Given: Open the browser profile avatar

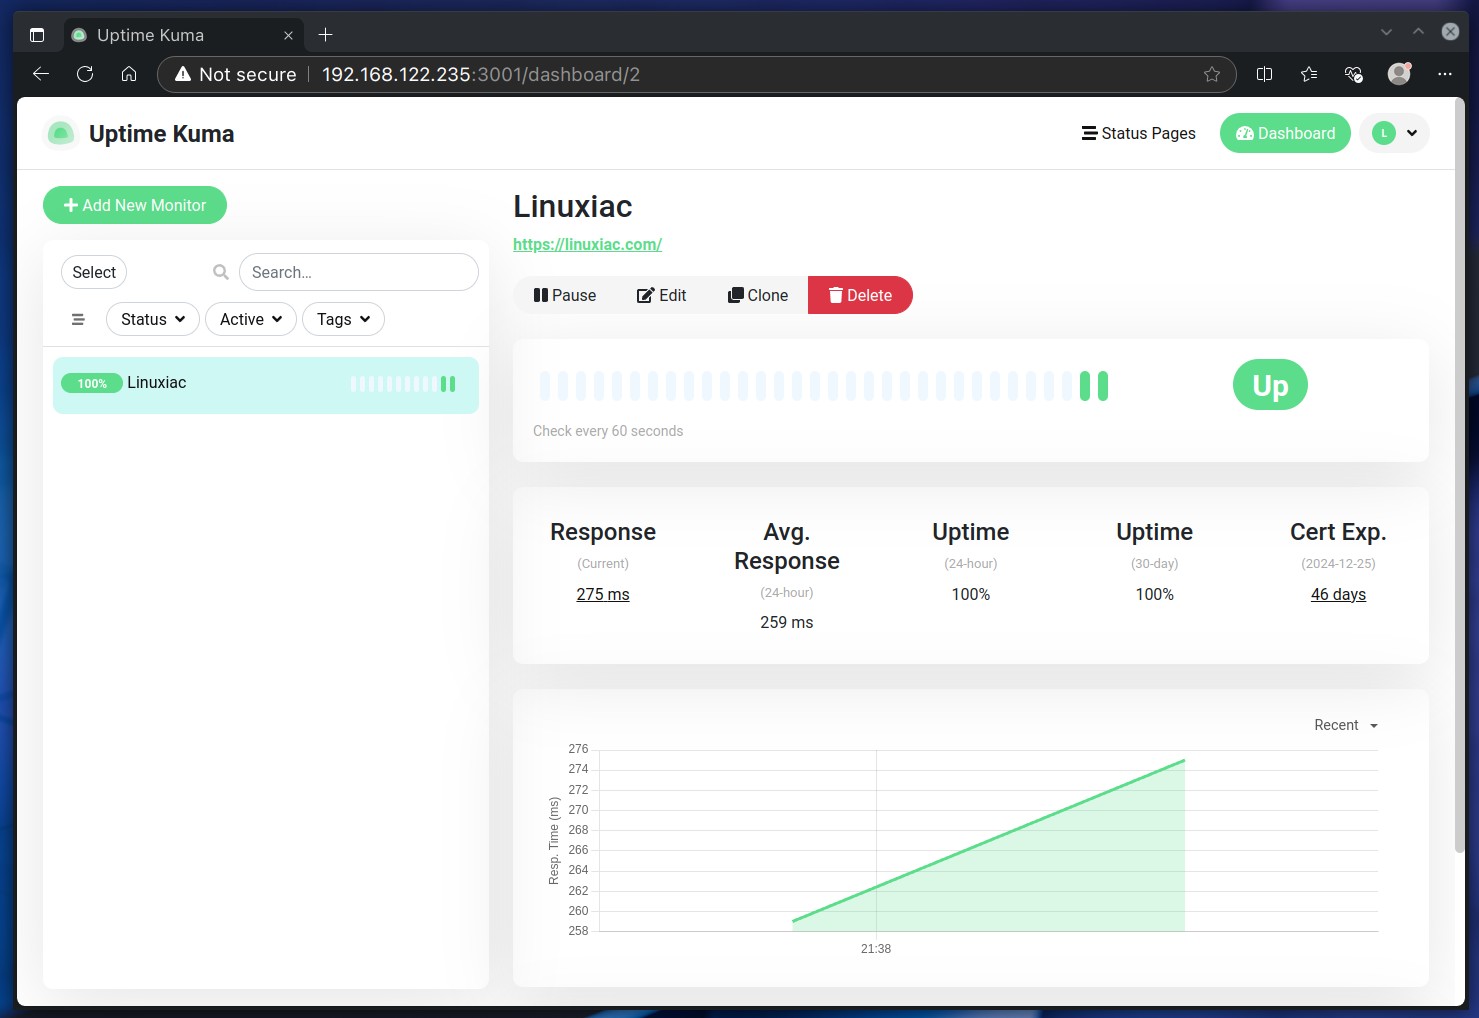Looking at the screenshot, I should (1399, 74).
